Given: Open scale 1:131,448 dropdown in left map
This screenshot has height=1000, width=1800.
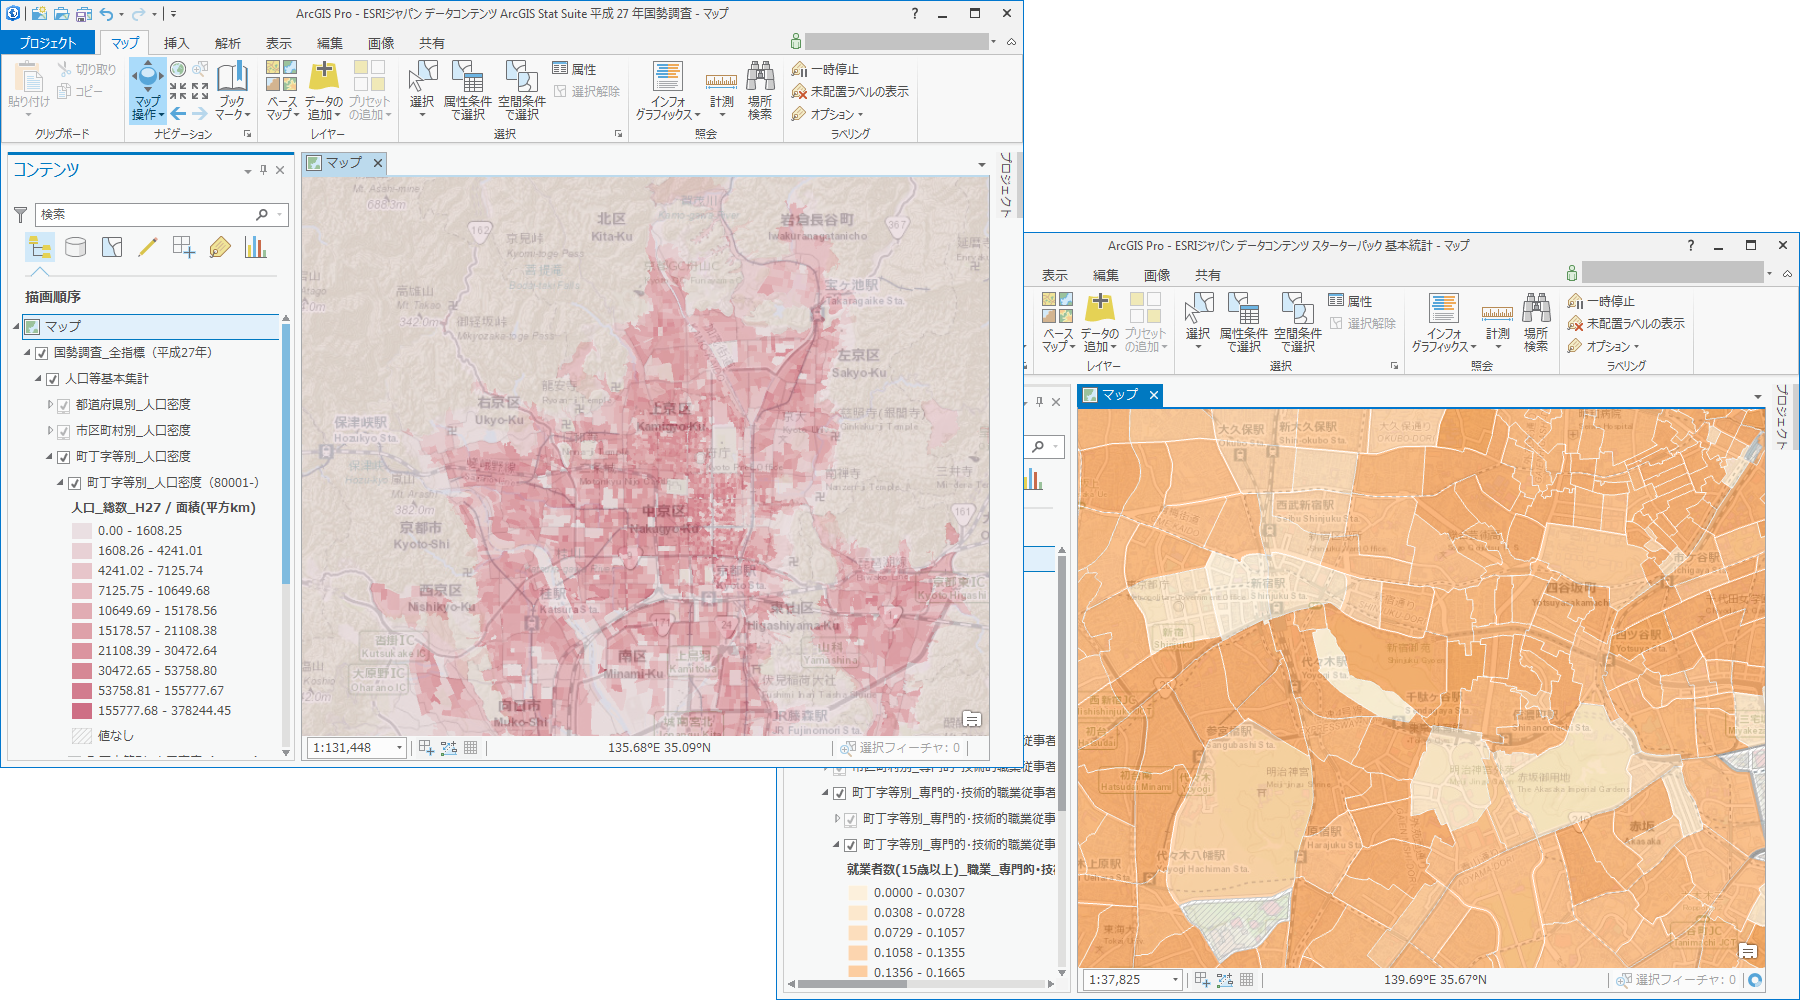Looking at the screenshot, I should pos(399,748).
